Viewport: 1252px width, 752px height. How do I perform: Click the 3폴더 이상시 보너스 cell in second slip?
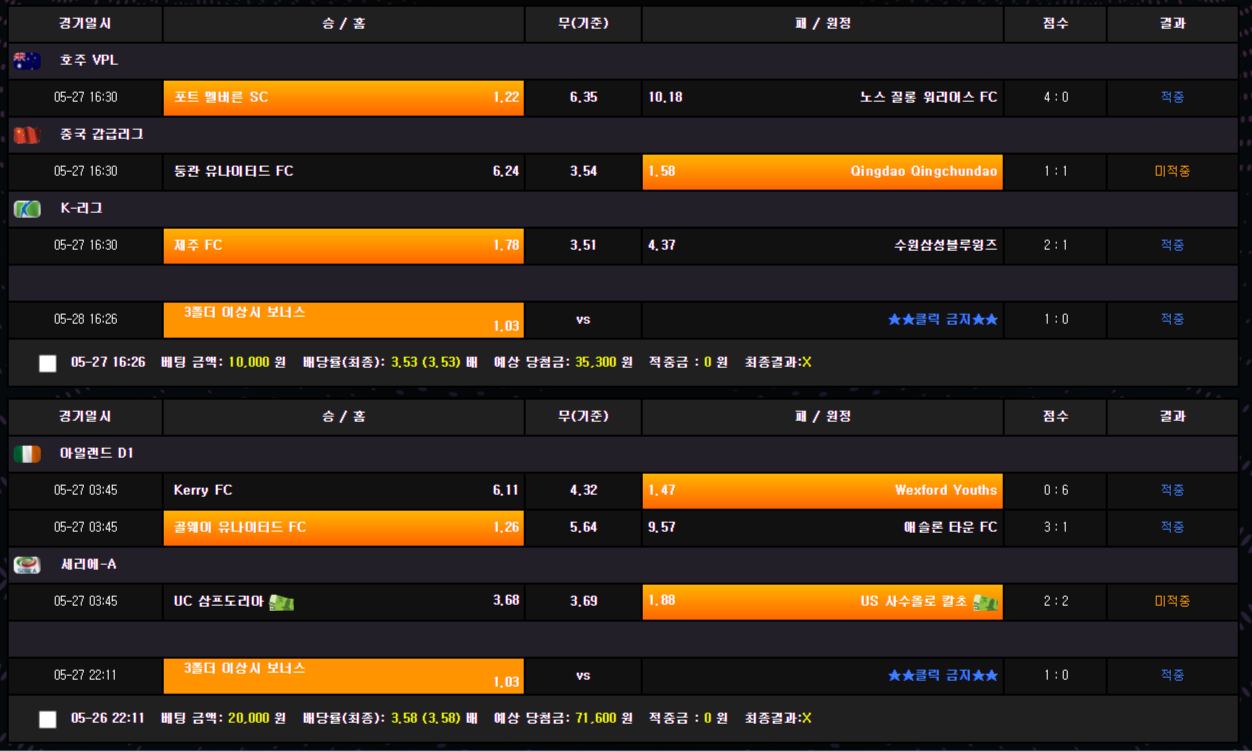click(343, 676)
